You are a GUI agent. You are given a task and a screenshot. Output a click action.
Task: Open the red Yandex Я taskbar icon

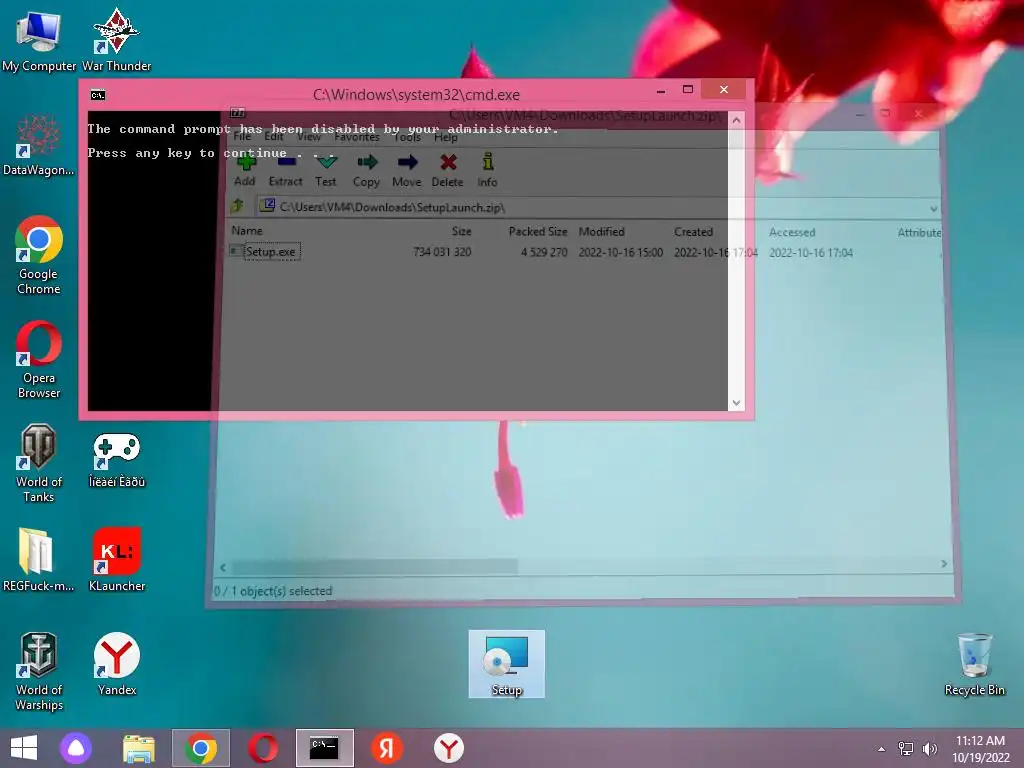tap(387, 748)
